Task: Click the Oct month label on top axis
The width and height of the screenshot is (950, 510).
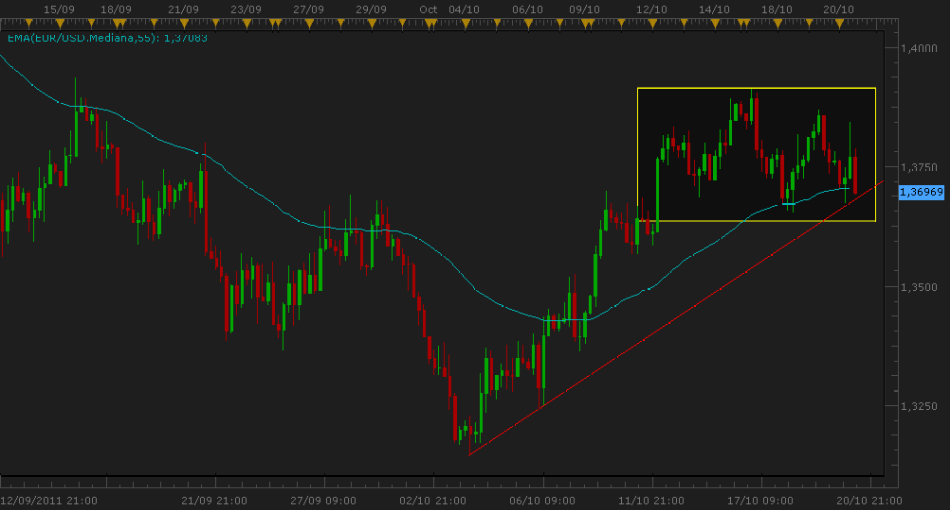Action: coord(429,9)
